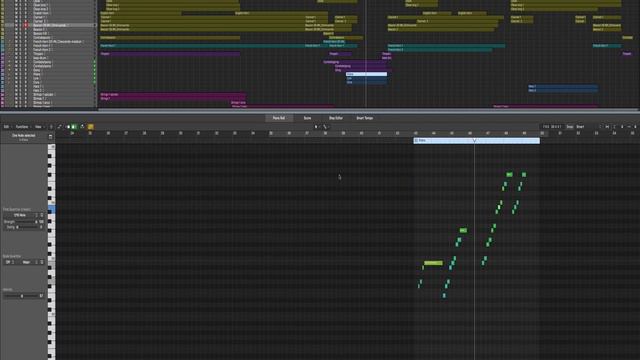Viewport: 640px width, 360px height.
Task: Select the top-left green note of the upper run
Action: [x=509, y=175]
